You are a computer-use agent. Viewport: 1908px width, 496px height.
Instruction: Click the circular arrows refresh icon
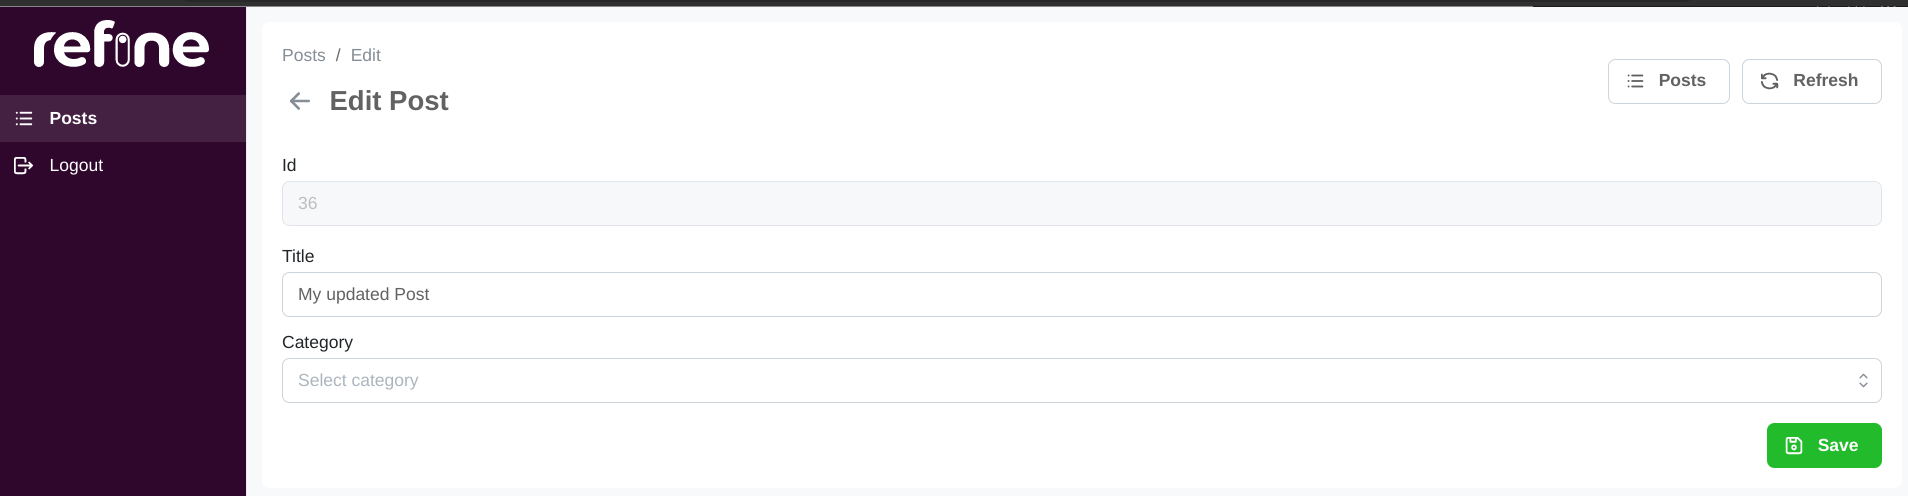click(x=1770, y=81)
